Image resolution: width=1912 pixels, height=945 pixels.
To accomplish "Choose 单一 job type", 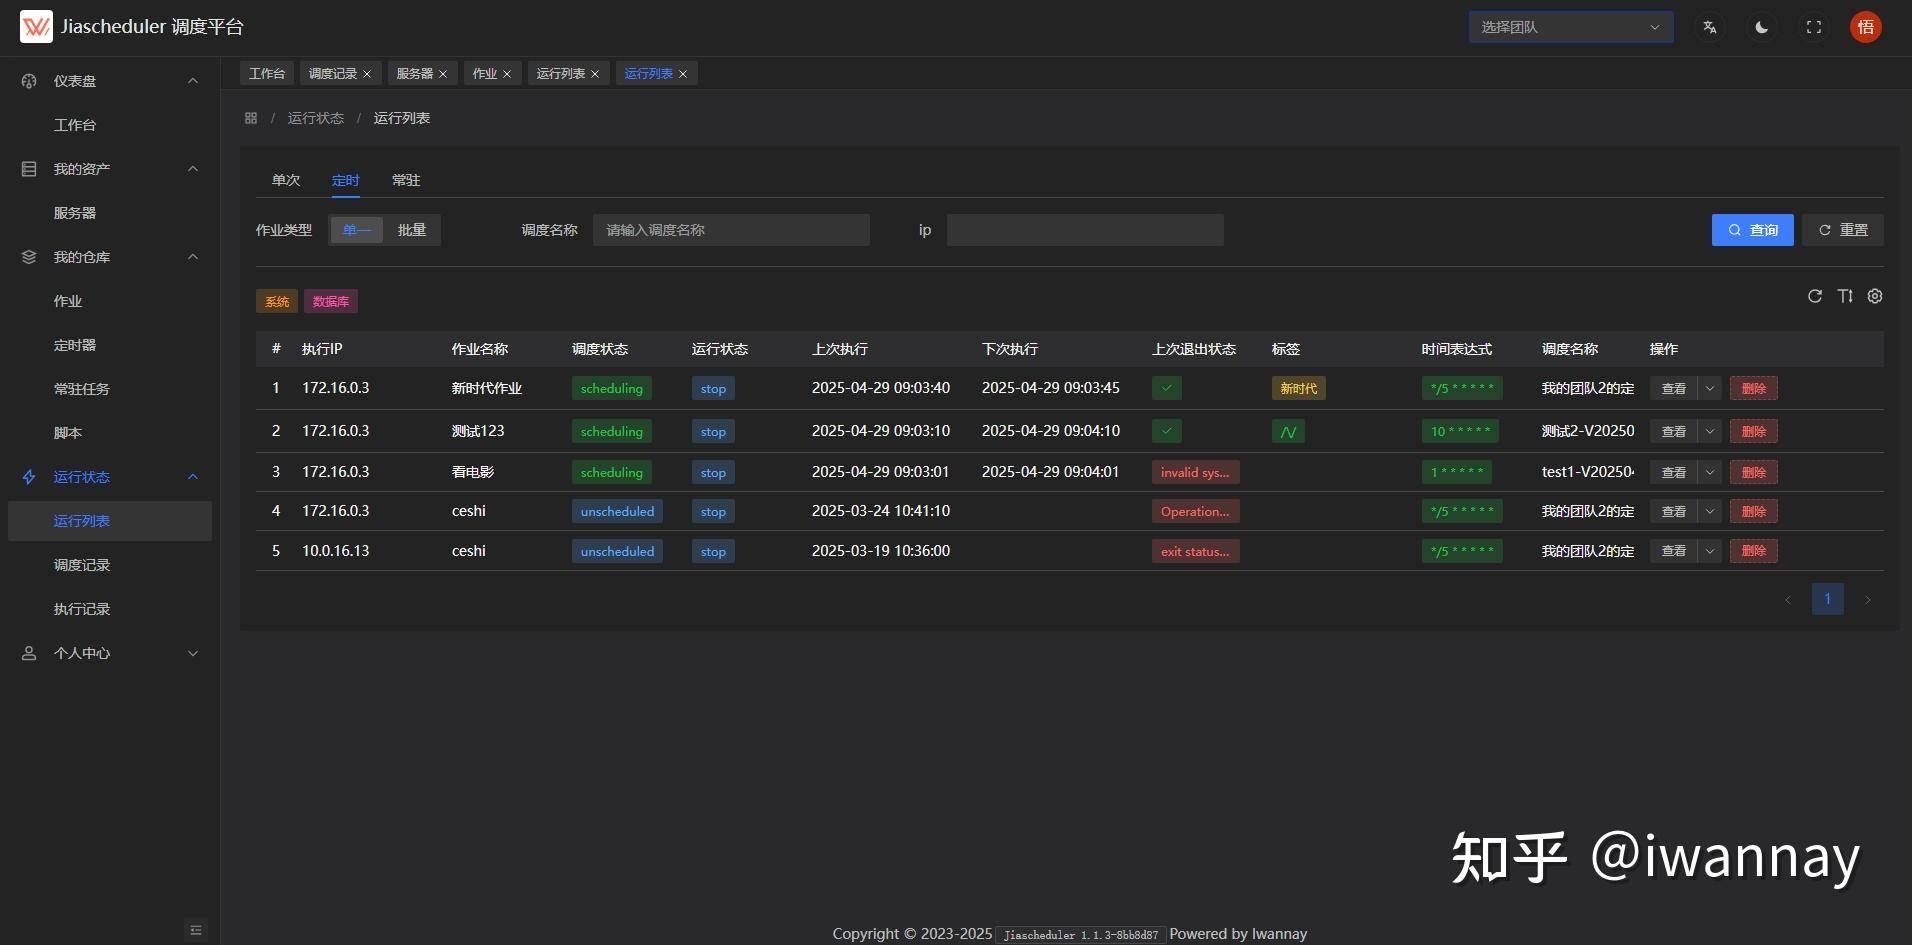I will tap(357, 230).
